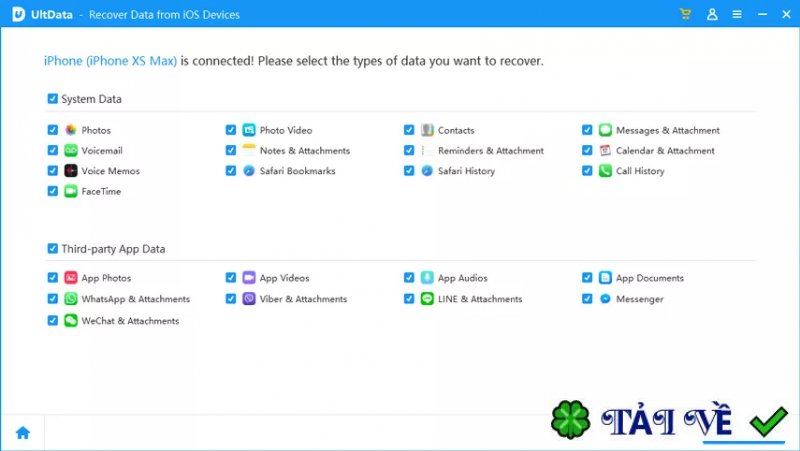Deselect the Notes & Attachments checkbox
Viewport: 800px width, 451px height.
[231, 151]
